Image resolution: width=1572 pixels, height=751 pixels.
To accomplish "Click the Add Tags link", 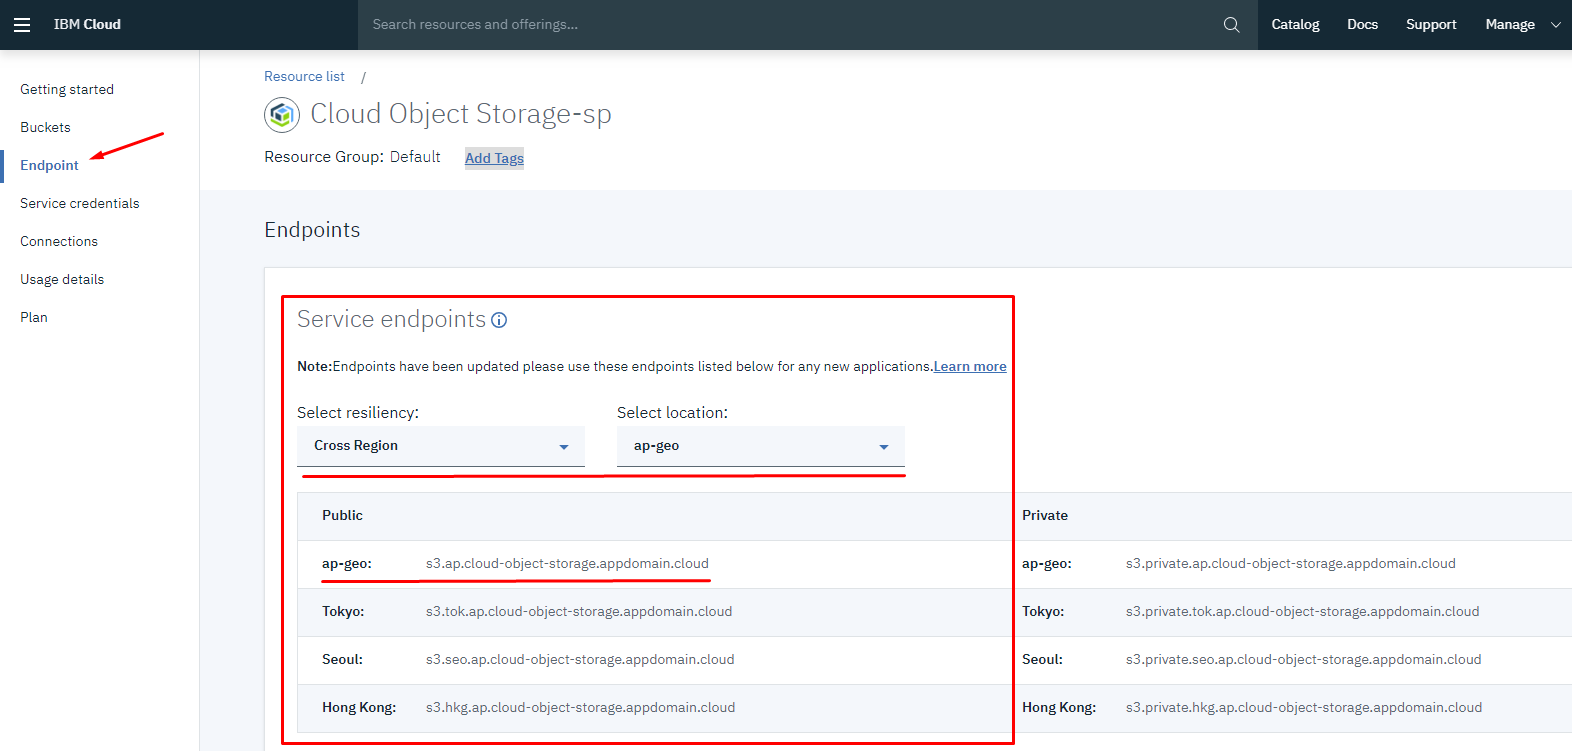I will point(494,158).
